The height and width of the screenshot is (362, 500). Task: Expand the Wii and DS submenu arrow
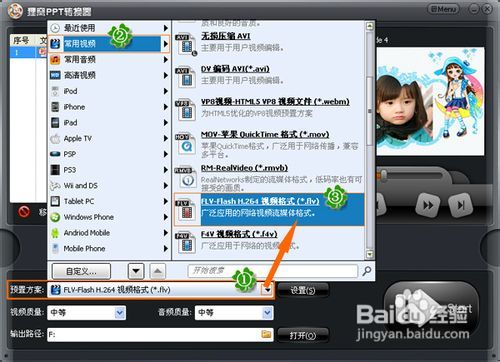[x=165, y=185]
